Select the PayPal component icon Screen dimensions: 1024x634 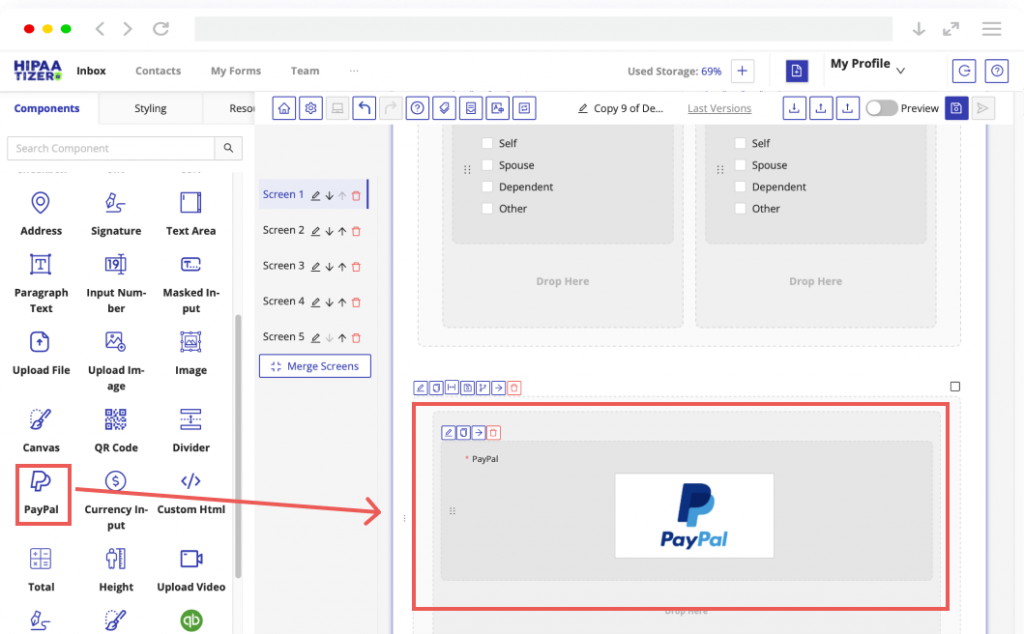point(41,482)
